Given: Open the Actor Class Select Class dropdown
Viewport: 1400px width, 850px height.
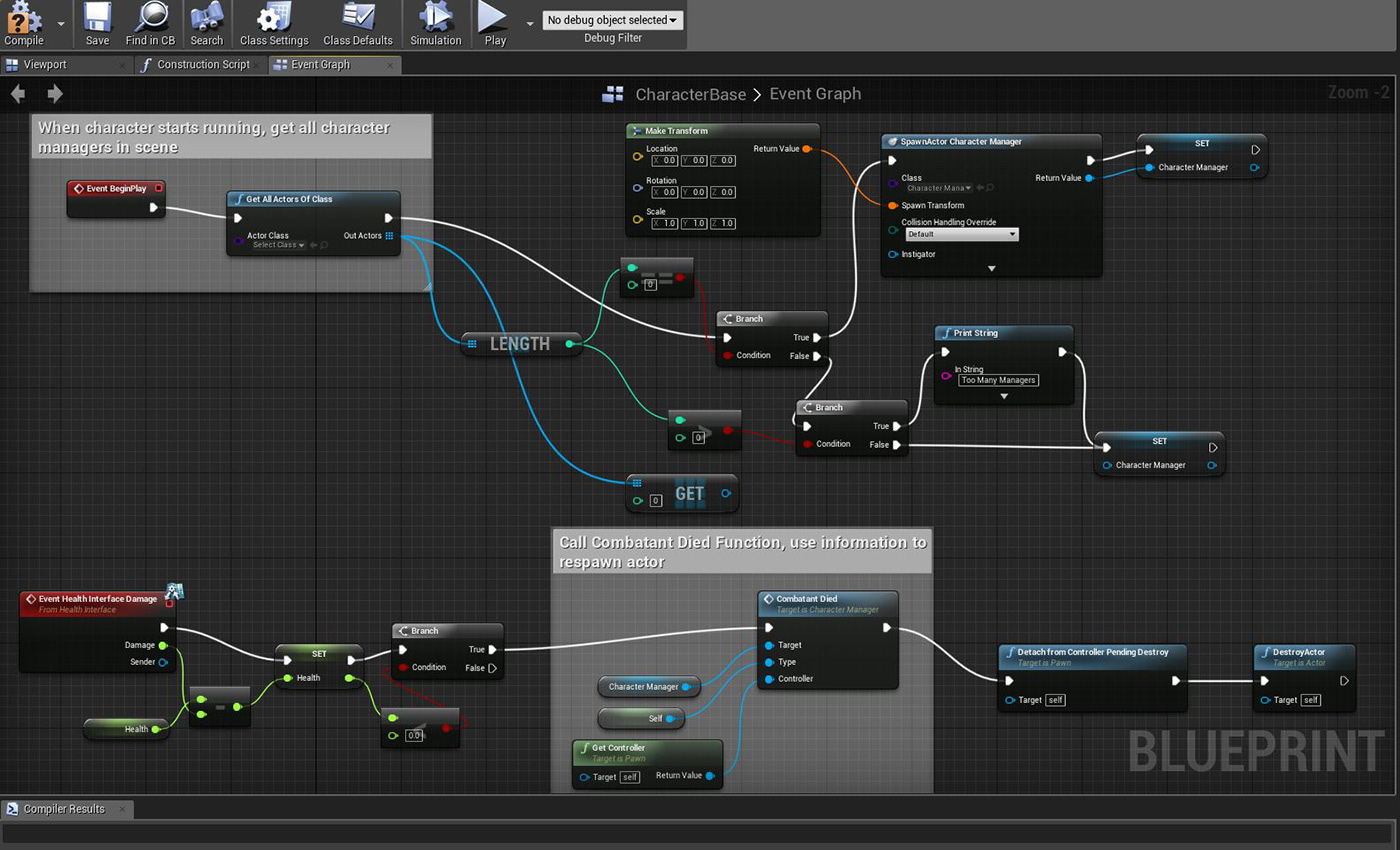Looking at the screenshot, I should click(x=279, y=245).
